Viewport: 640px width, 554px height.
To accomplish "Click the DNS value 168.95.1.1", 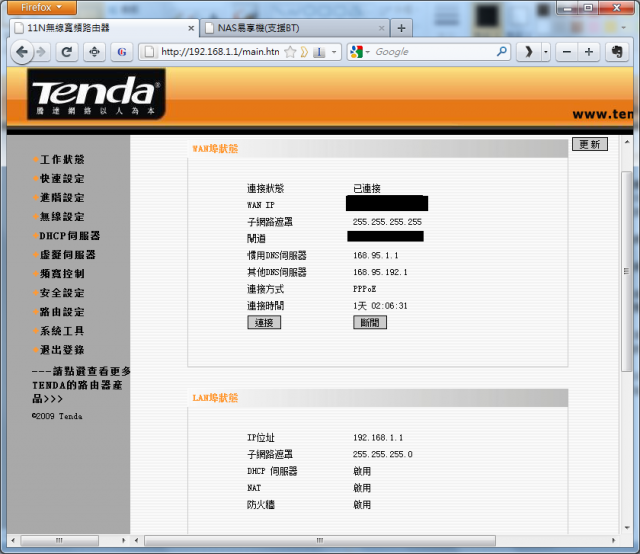I will click(x=376, y=256).
